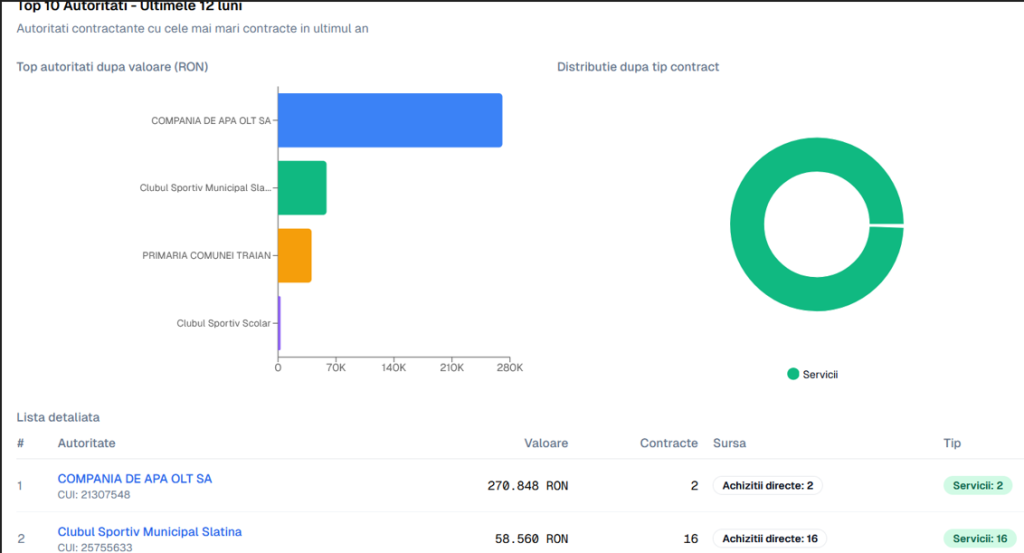Click the 'Achizitii directe: 16' badge

[x=769, y=539]
